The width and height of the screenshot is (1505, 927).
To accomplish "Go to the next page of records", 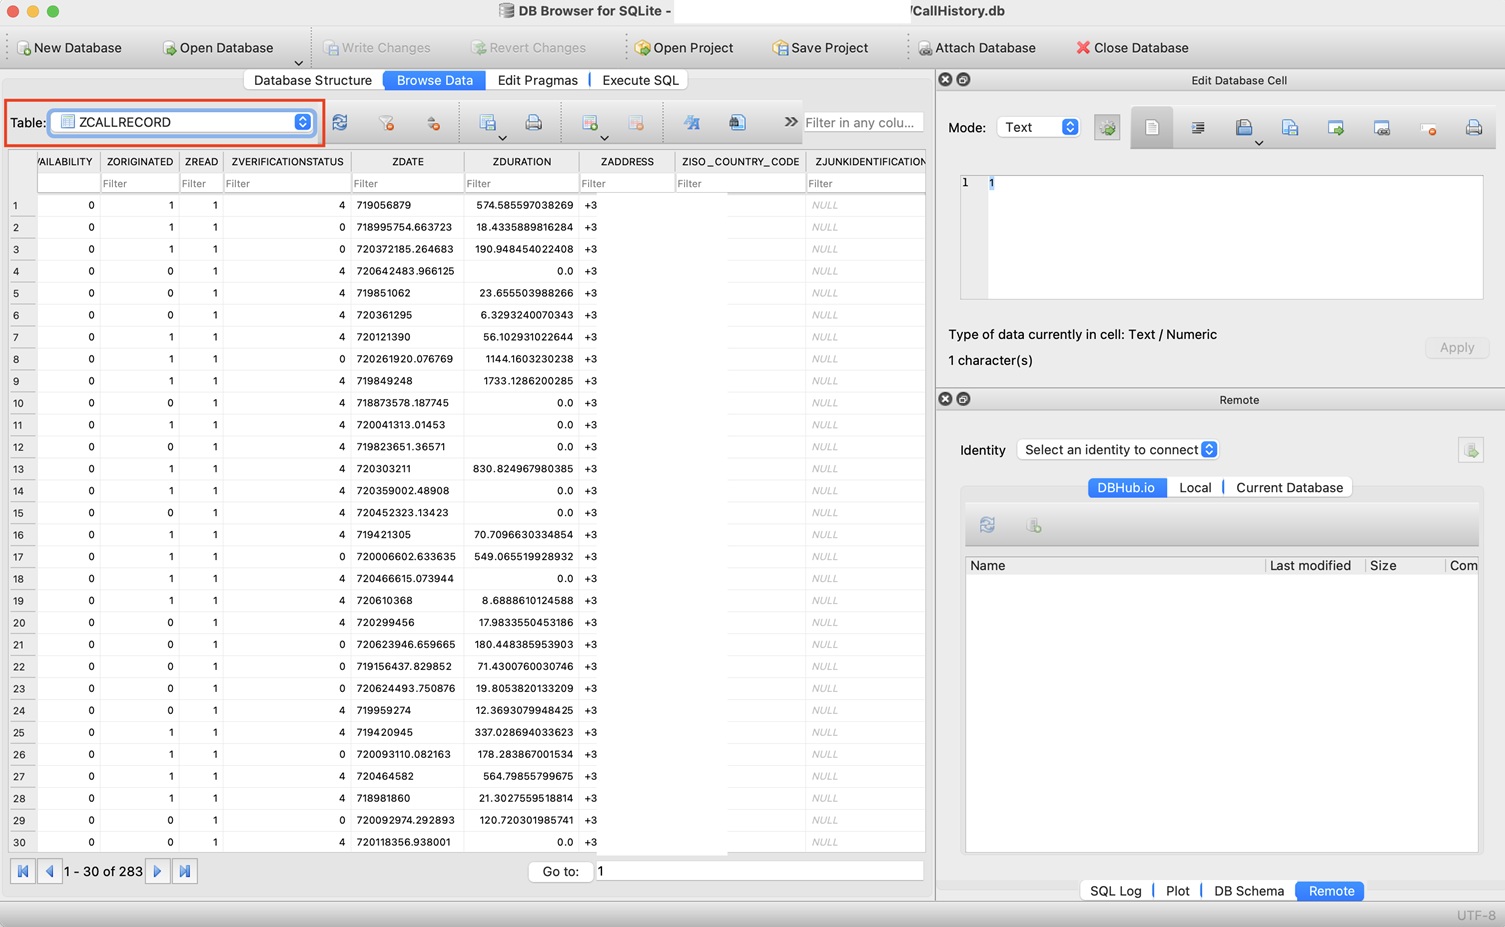I will pyautogui.click(x=157, y=871).
